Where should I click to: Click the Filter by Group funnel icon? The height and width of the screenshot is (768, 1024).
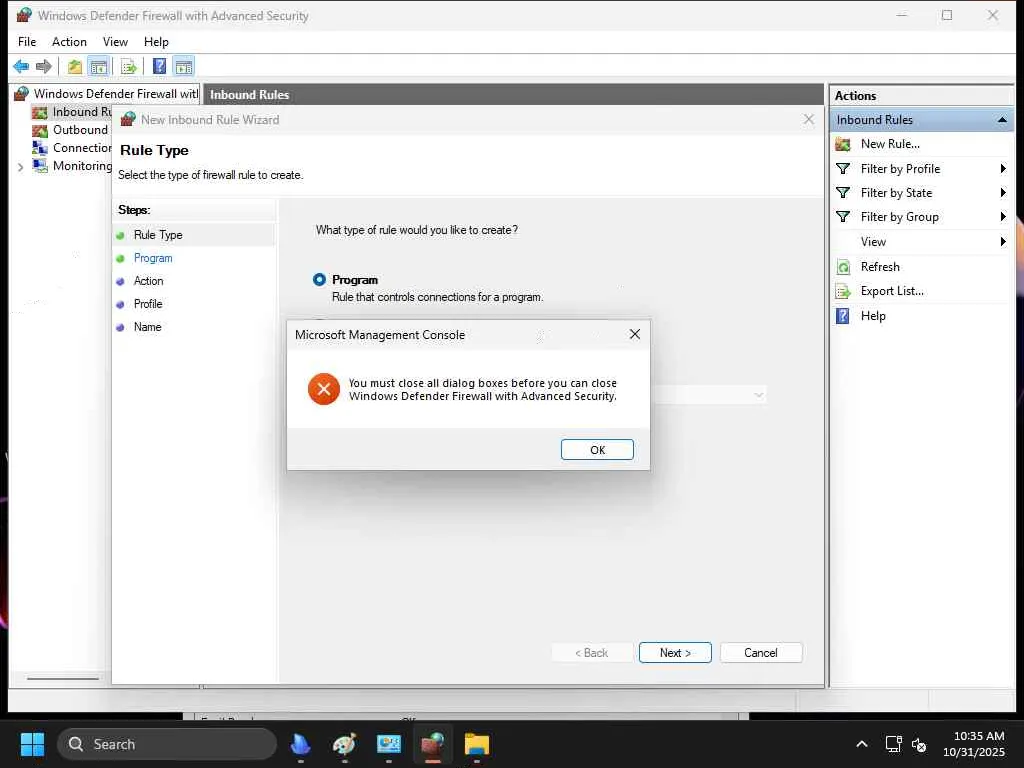843,217
